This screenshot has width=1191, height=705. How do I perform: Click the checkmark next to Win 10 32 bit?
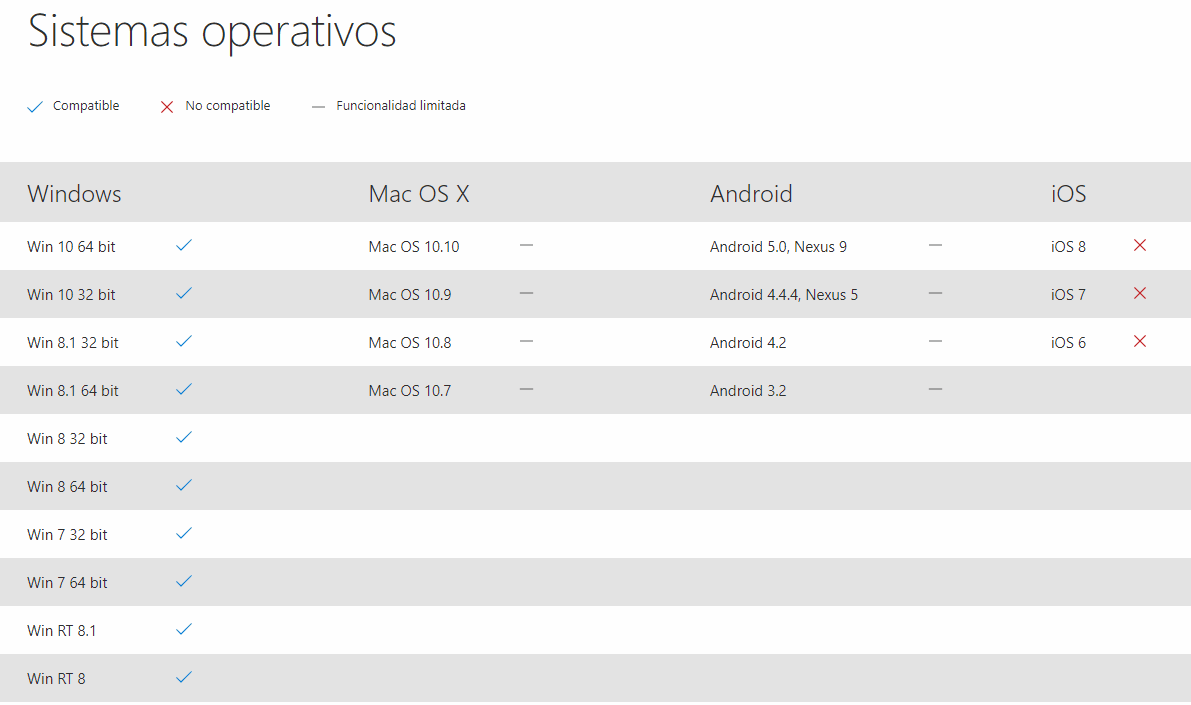[184, 293]
